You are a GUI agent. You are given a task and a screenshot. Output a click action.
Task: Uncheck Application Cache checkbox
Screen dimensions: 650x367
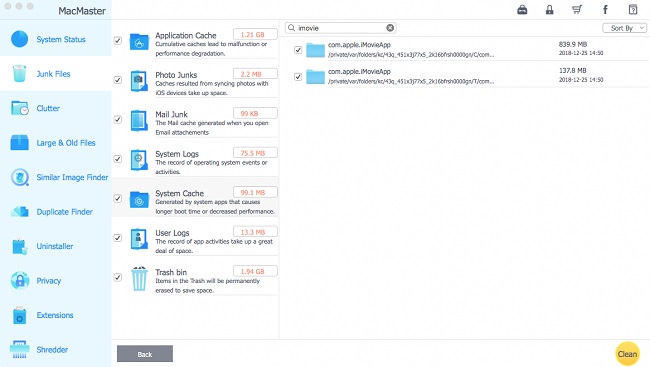tap(118, 40)
